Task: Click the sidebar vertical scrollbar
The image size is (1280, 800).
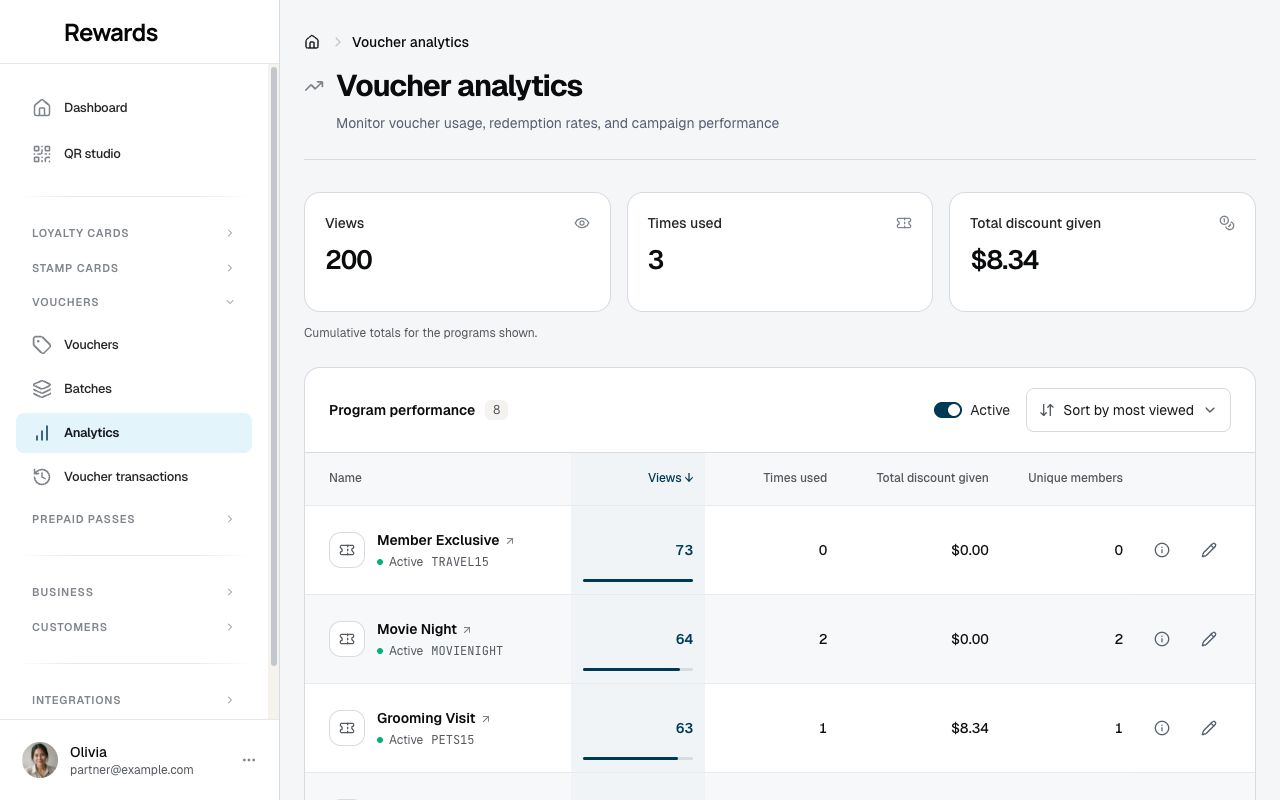Action: tap(274, 365)
